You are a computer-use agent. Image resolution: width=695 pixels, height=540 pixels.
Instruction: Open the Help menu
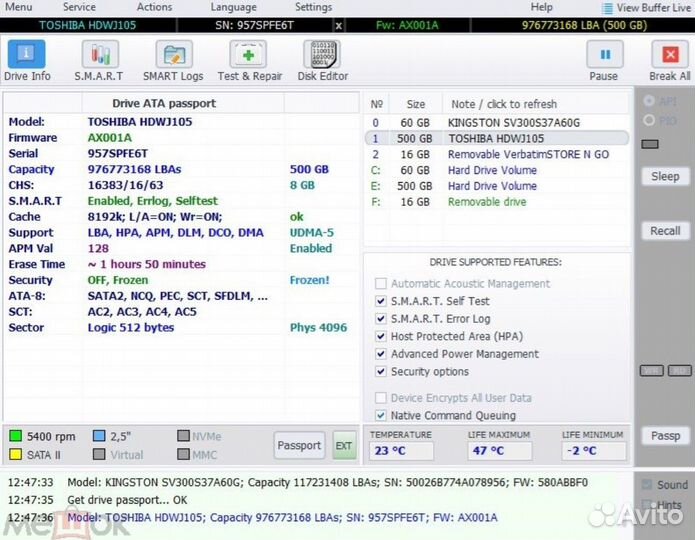pos(542,7)
